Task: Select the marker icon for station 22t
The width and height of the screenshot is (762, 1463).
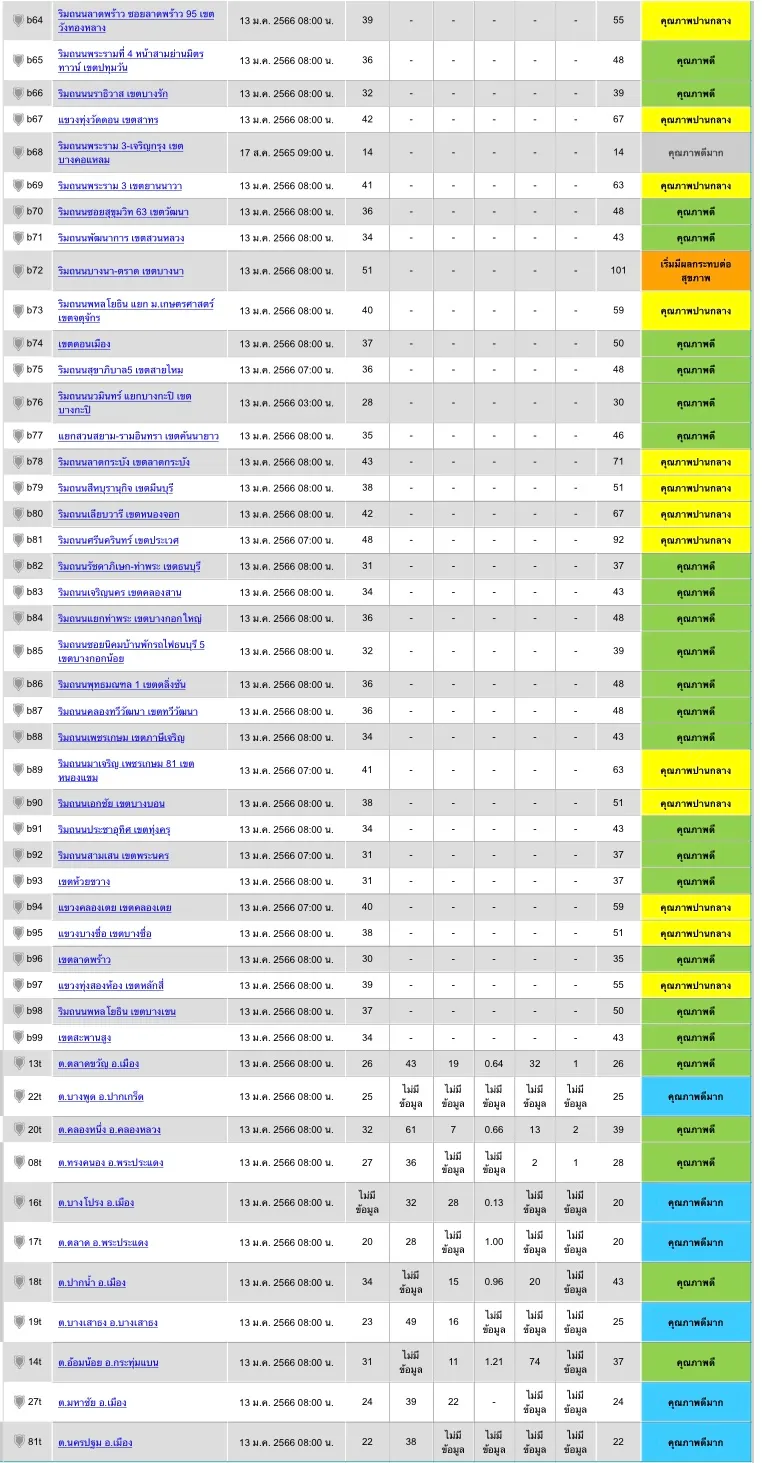Action: click(x=18, y=1096)
